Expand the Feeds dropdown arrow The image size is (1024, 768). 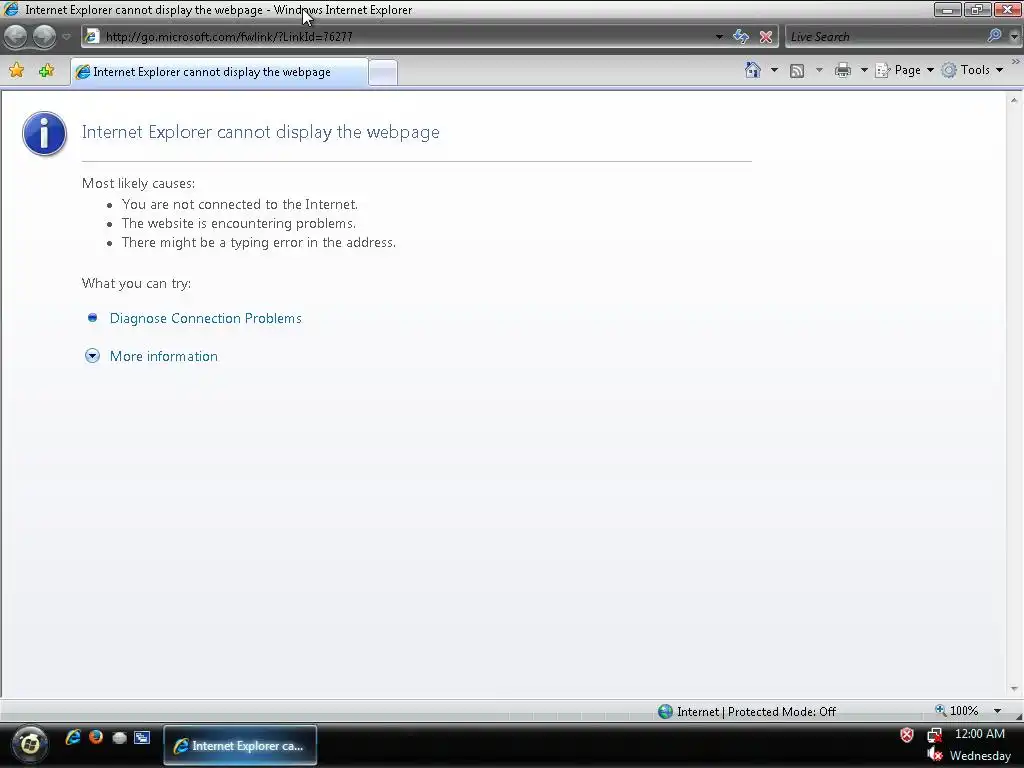point(819,70)
